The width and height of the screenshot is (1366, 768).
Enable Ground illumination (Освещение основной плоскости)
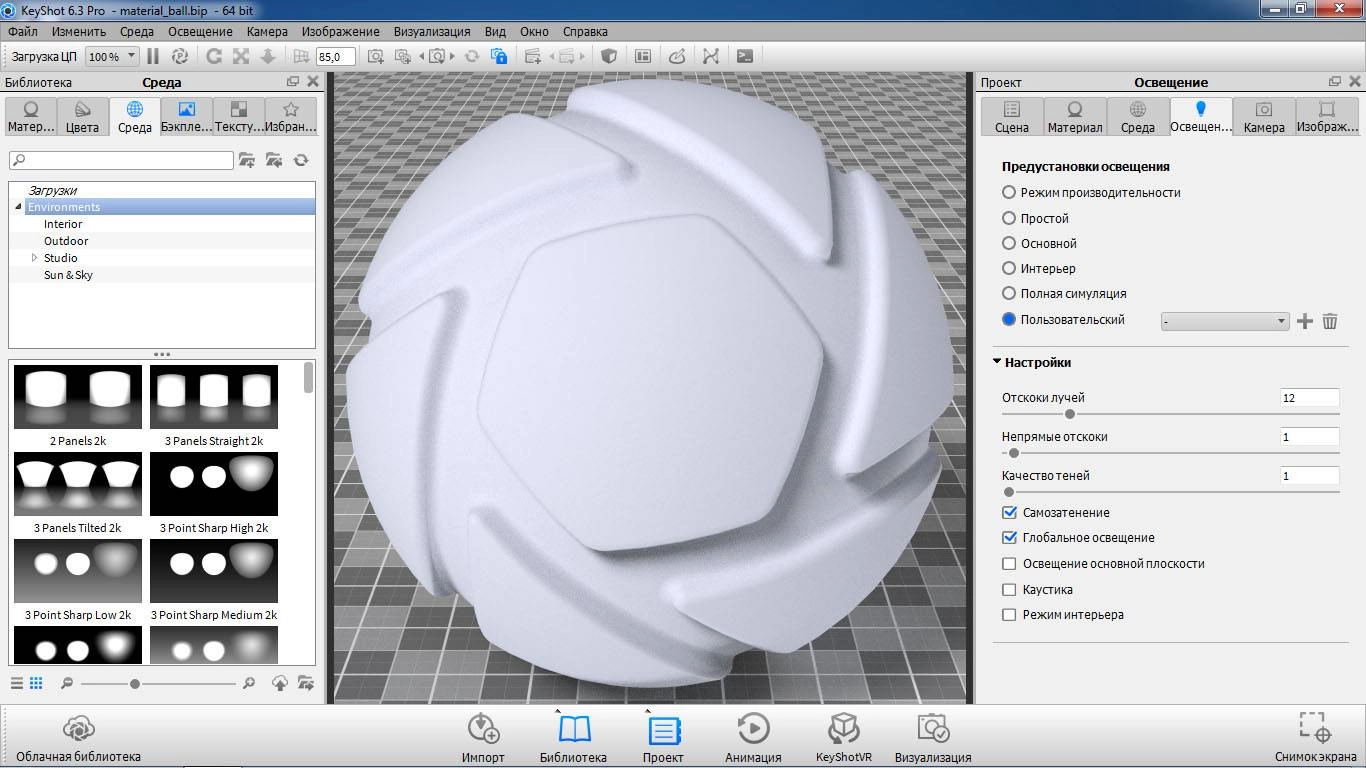coord(1009,563)
